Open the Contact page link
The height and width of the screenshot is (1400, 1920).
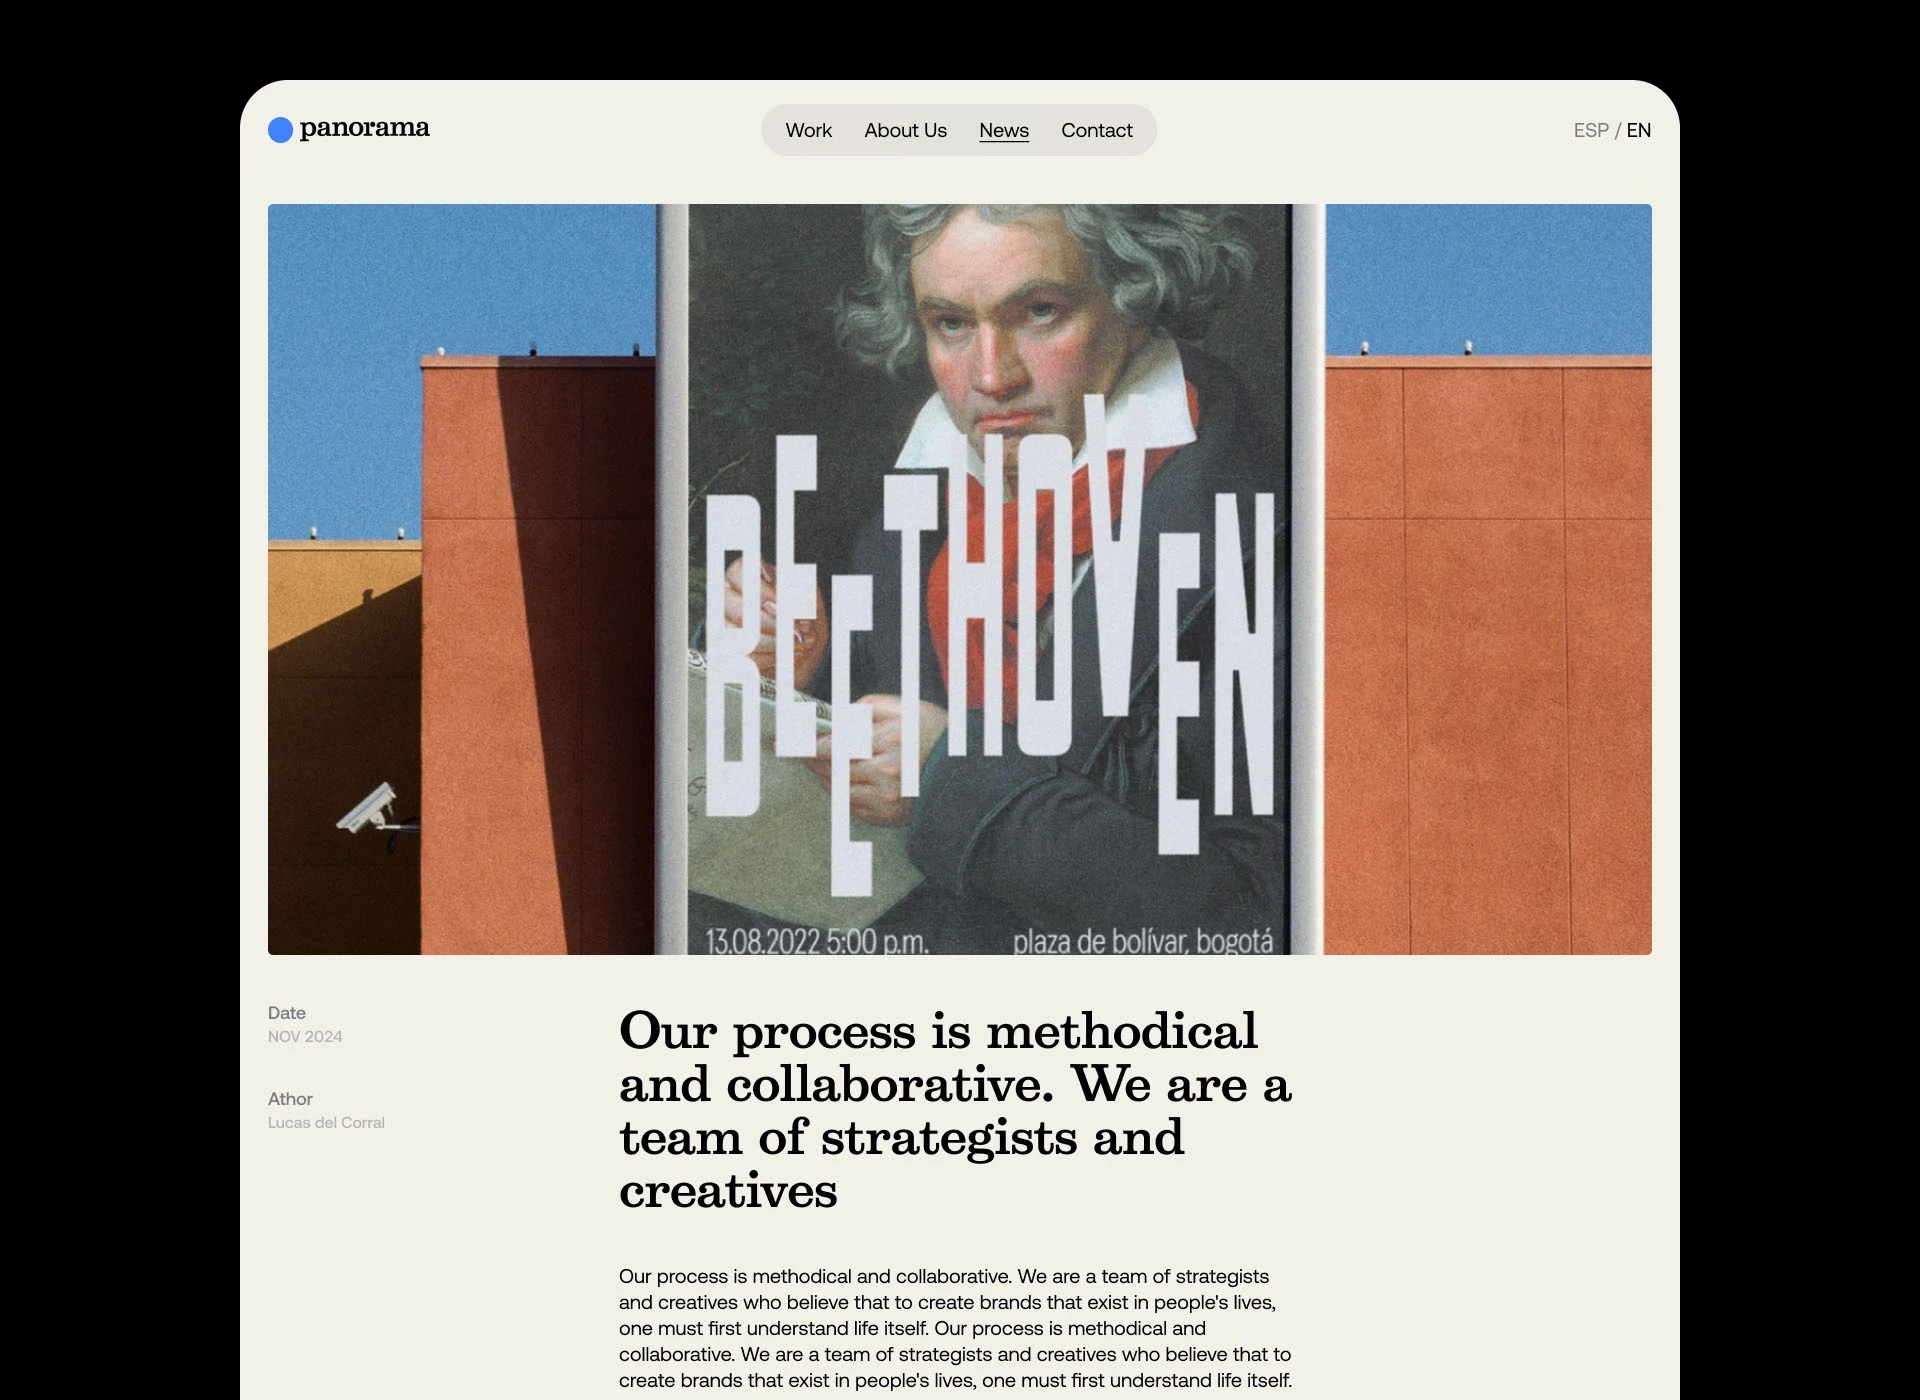[1097, 130]
